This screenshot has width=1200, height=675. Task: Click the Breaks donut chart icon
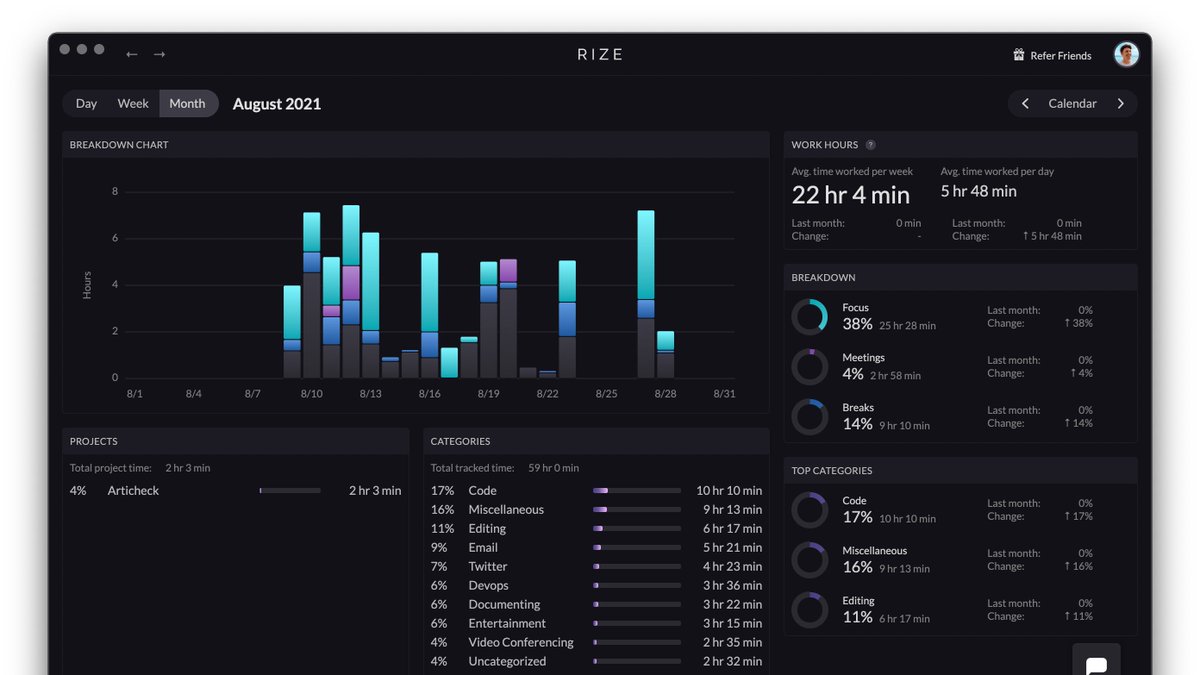pyautogui.click(x=809, y=417)
